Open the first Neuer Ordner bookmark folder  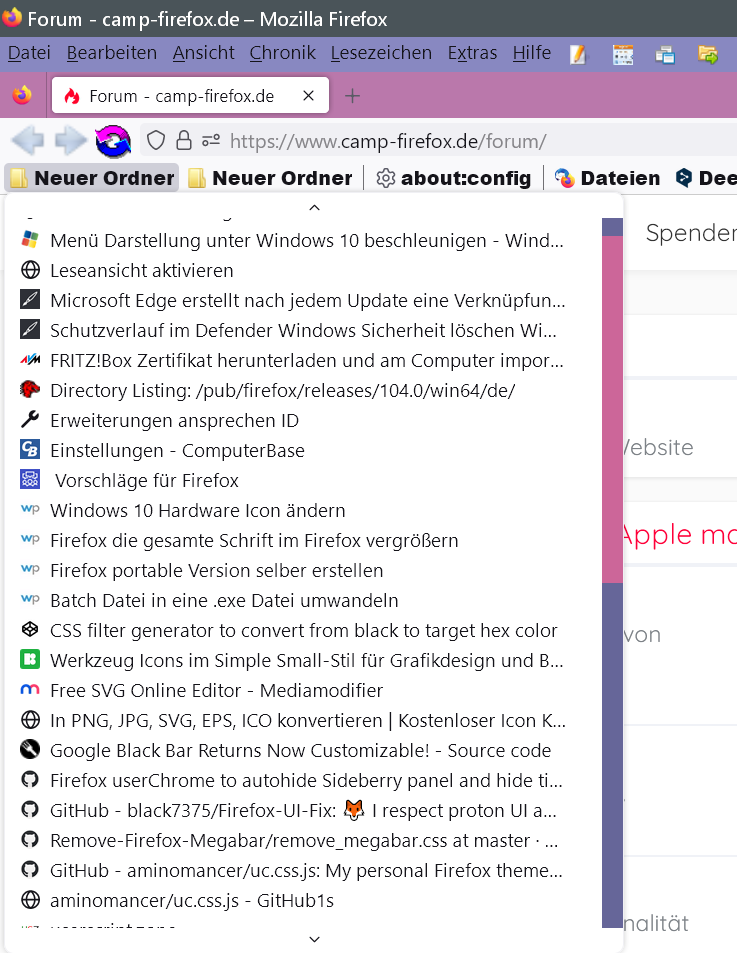92,178
